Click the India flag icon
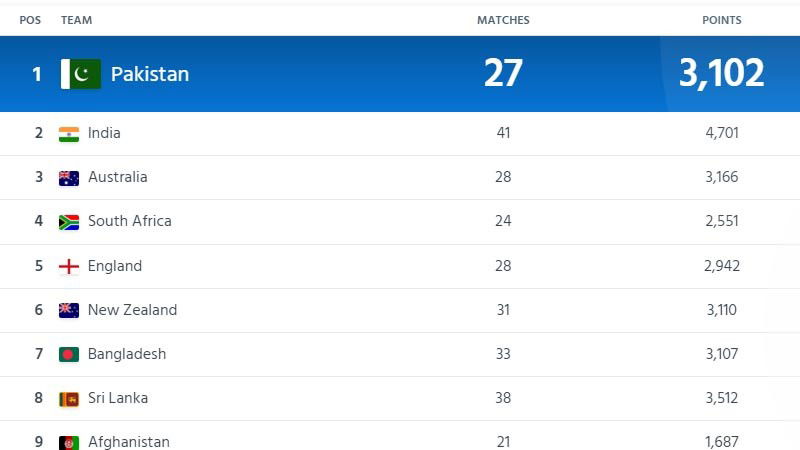This screenshot has height=450, width=800. (x=69, y=134)
